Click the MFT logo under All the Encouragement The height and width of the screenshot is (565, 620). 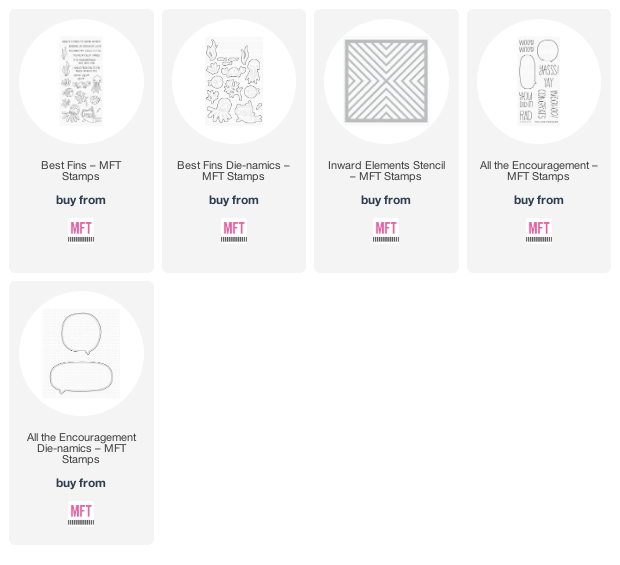[539, 231]
